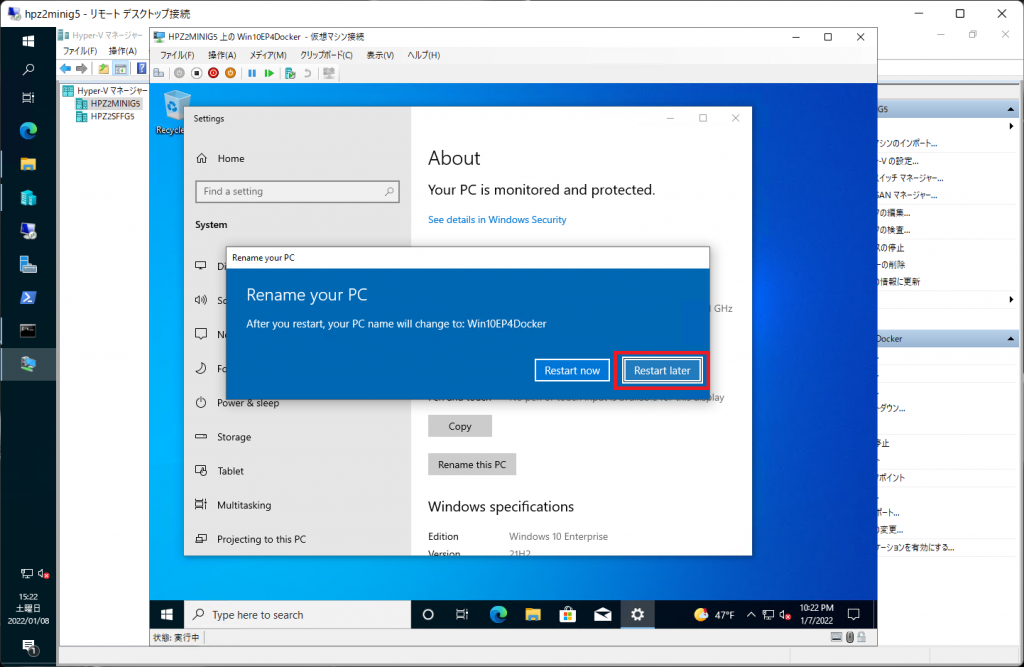
Task: Open See details in Windows Security link
Action: (497, 220)
